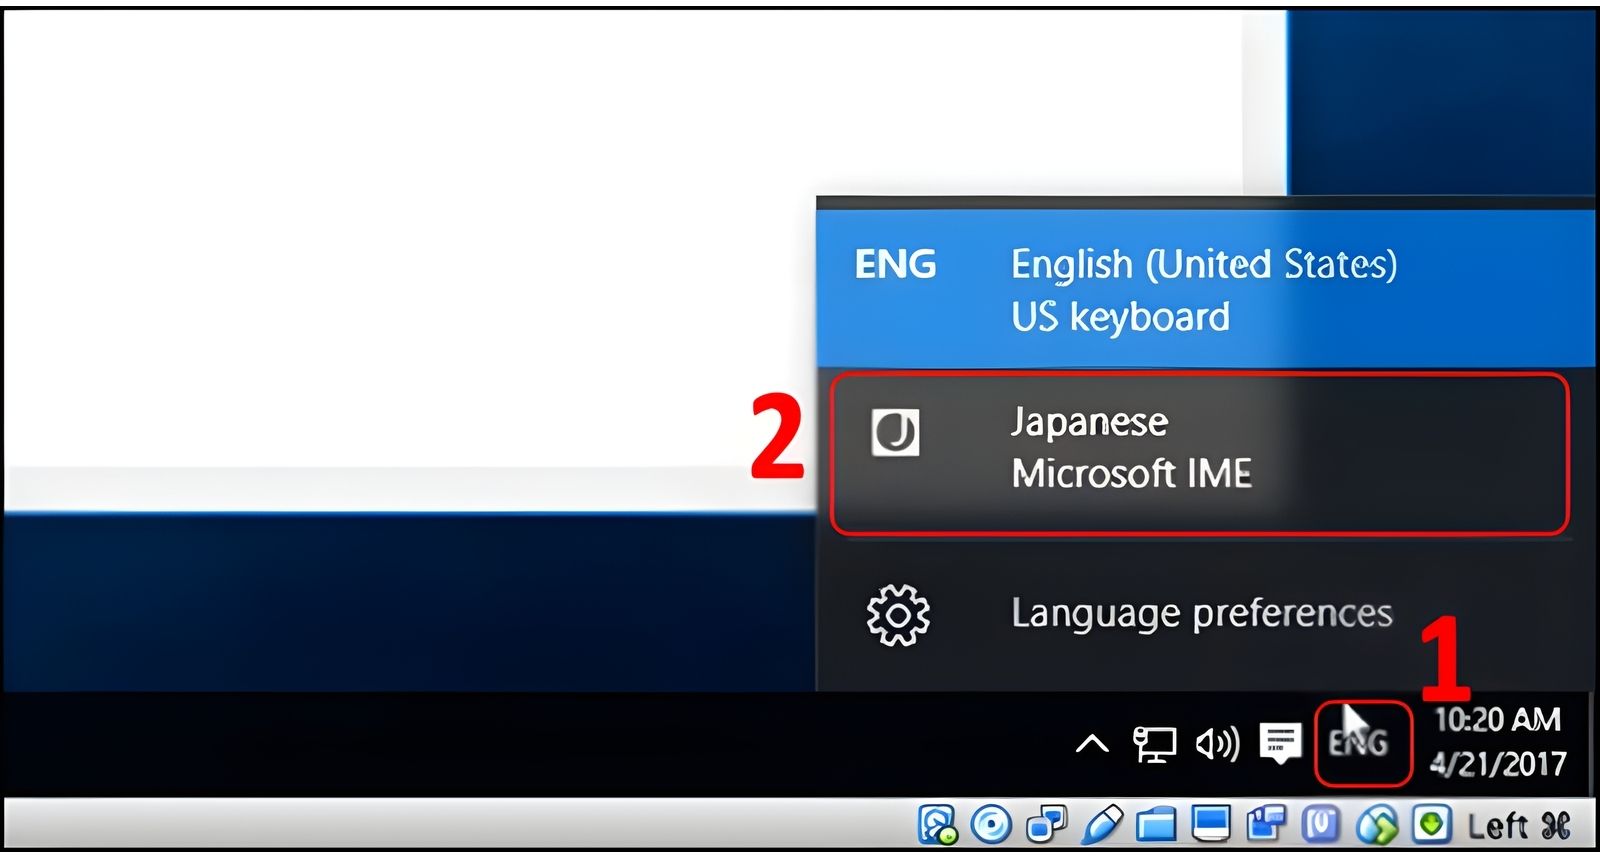
Task: Open the network status tray icon
Action: coord(1154,744)
